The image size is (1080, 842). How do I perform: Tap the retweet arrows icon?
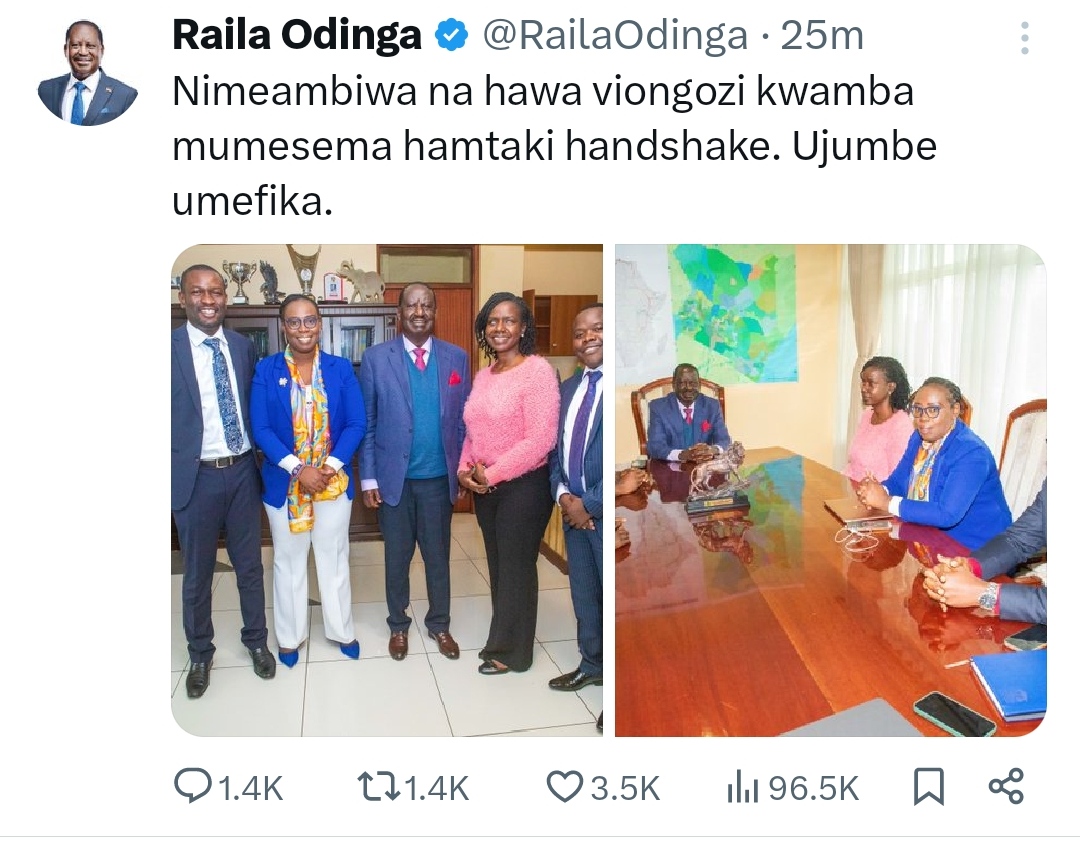(380, 787)
